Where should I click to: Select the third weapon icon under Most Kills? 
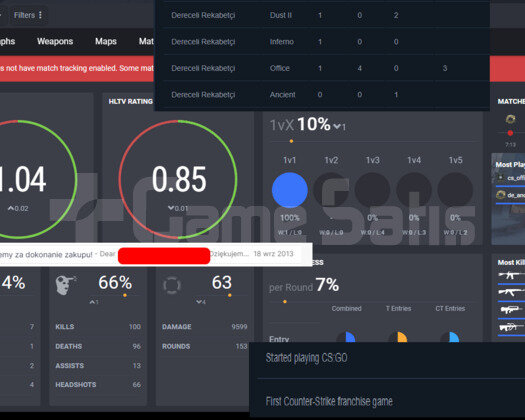tap(511, 309)
